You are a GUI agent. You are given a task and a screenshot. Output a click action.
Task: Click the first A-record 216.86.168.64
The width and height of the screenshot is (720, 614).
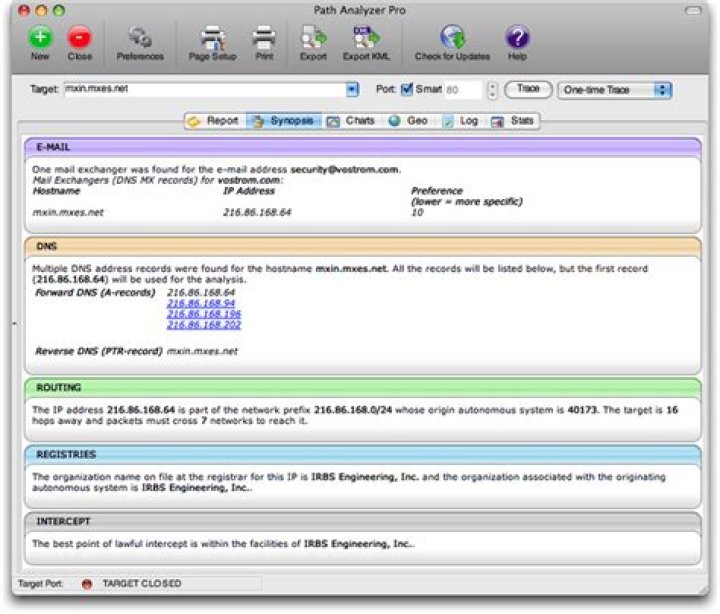point(201,293)
